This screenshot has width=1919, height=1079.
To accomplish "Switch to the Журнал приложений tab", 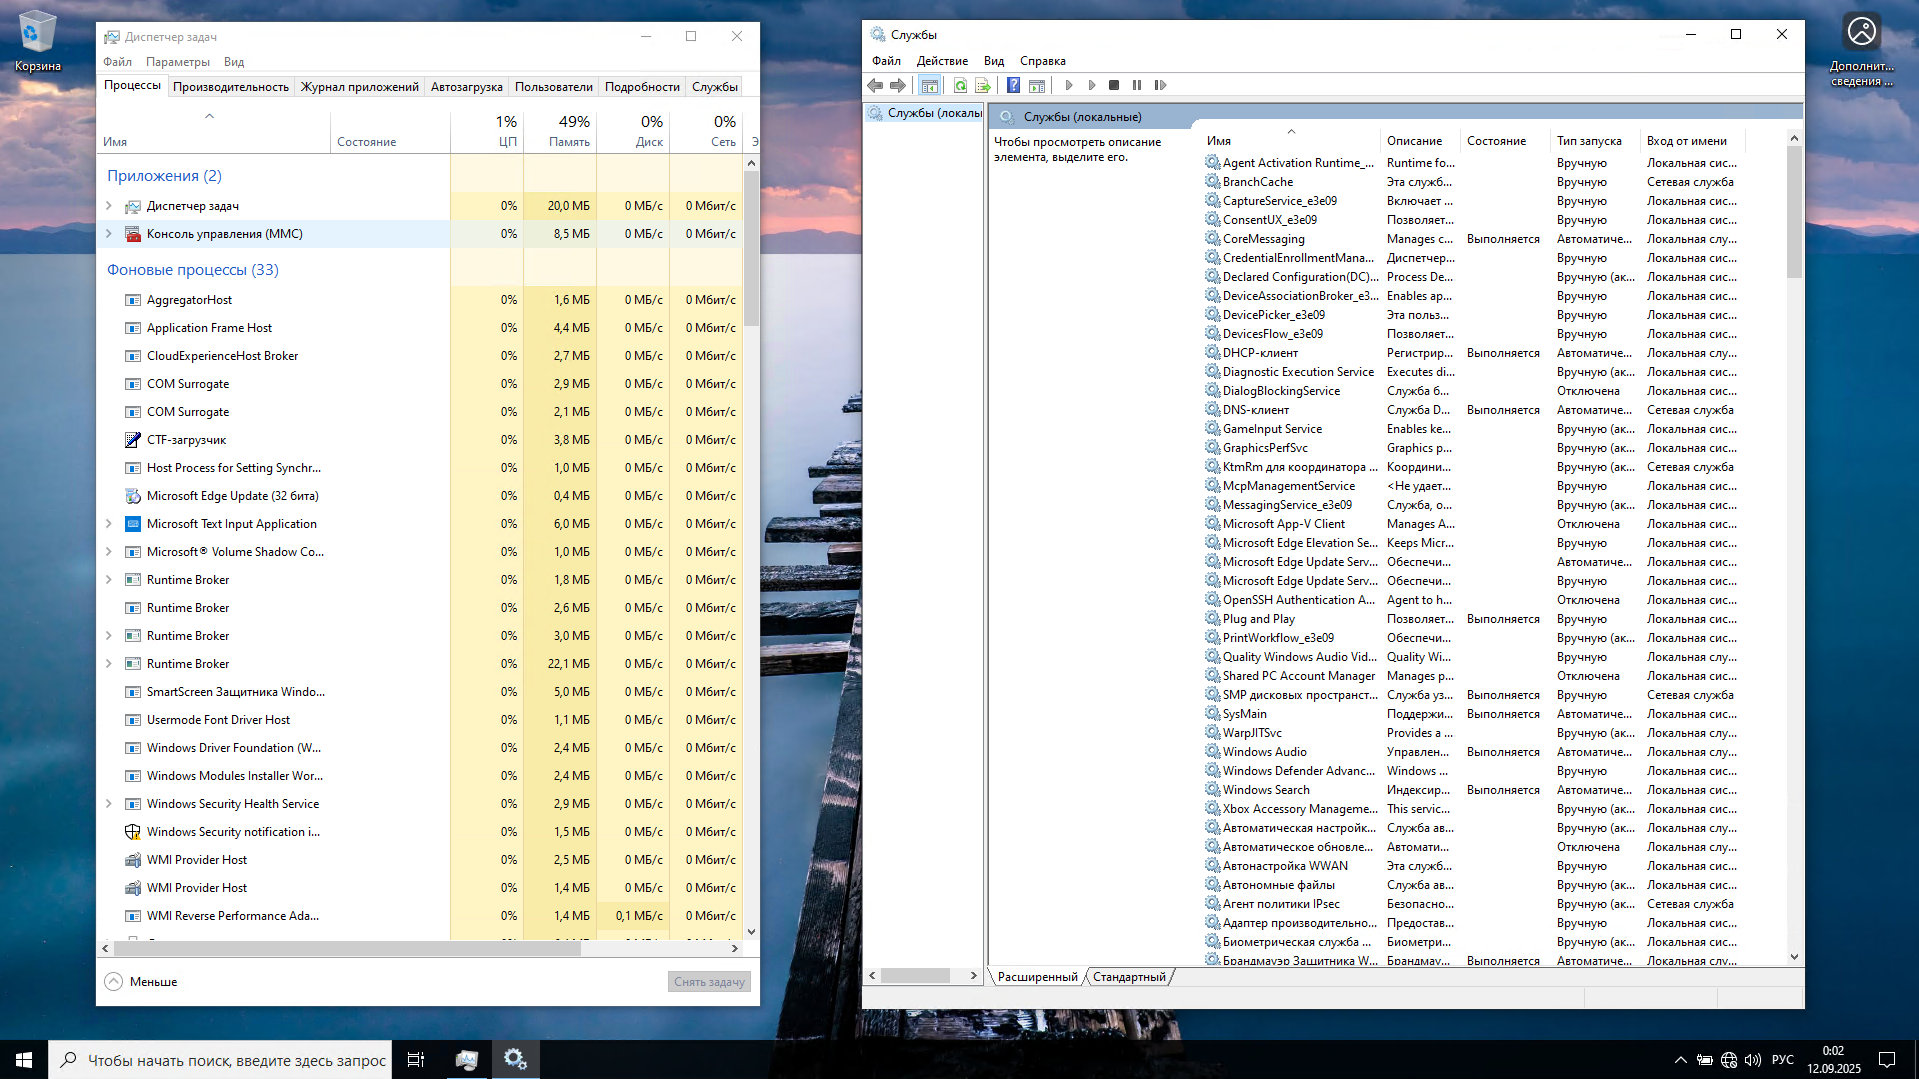I will [x=360, y=87].
